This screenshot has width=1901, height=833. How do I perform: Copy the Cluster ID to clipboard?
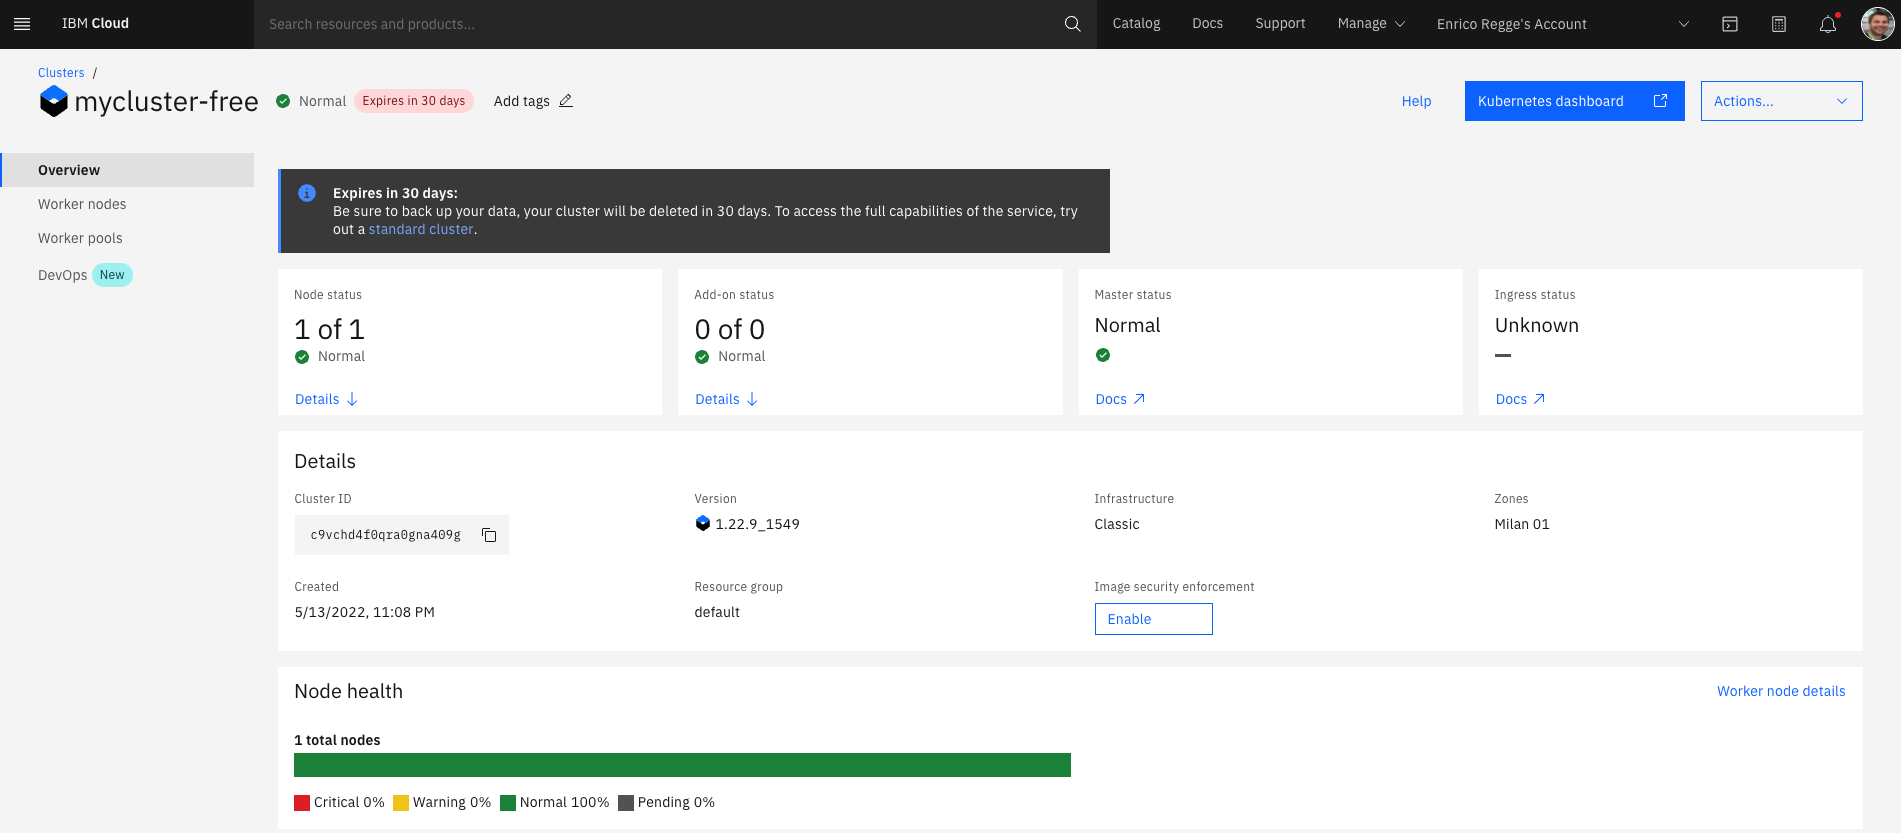[489, 535]
